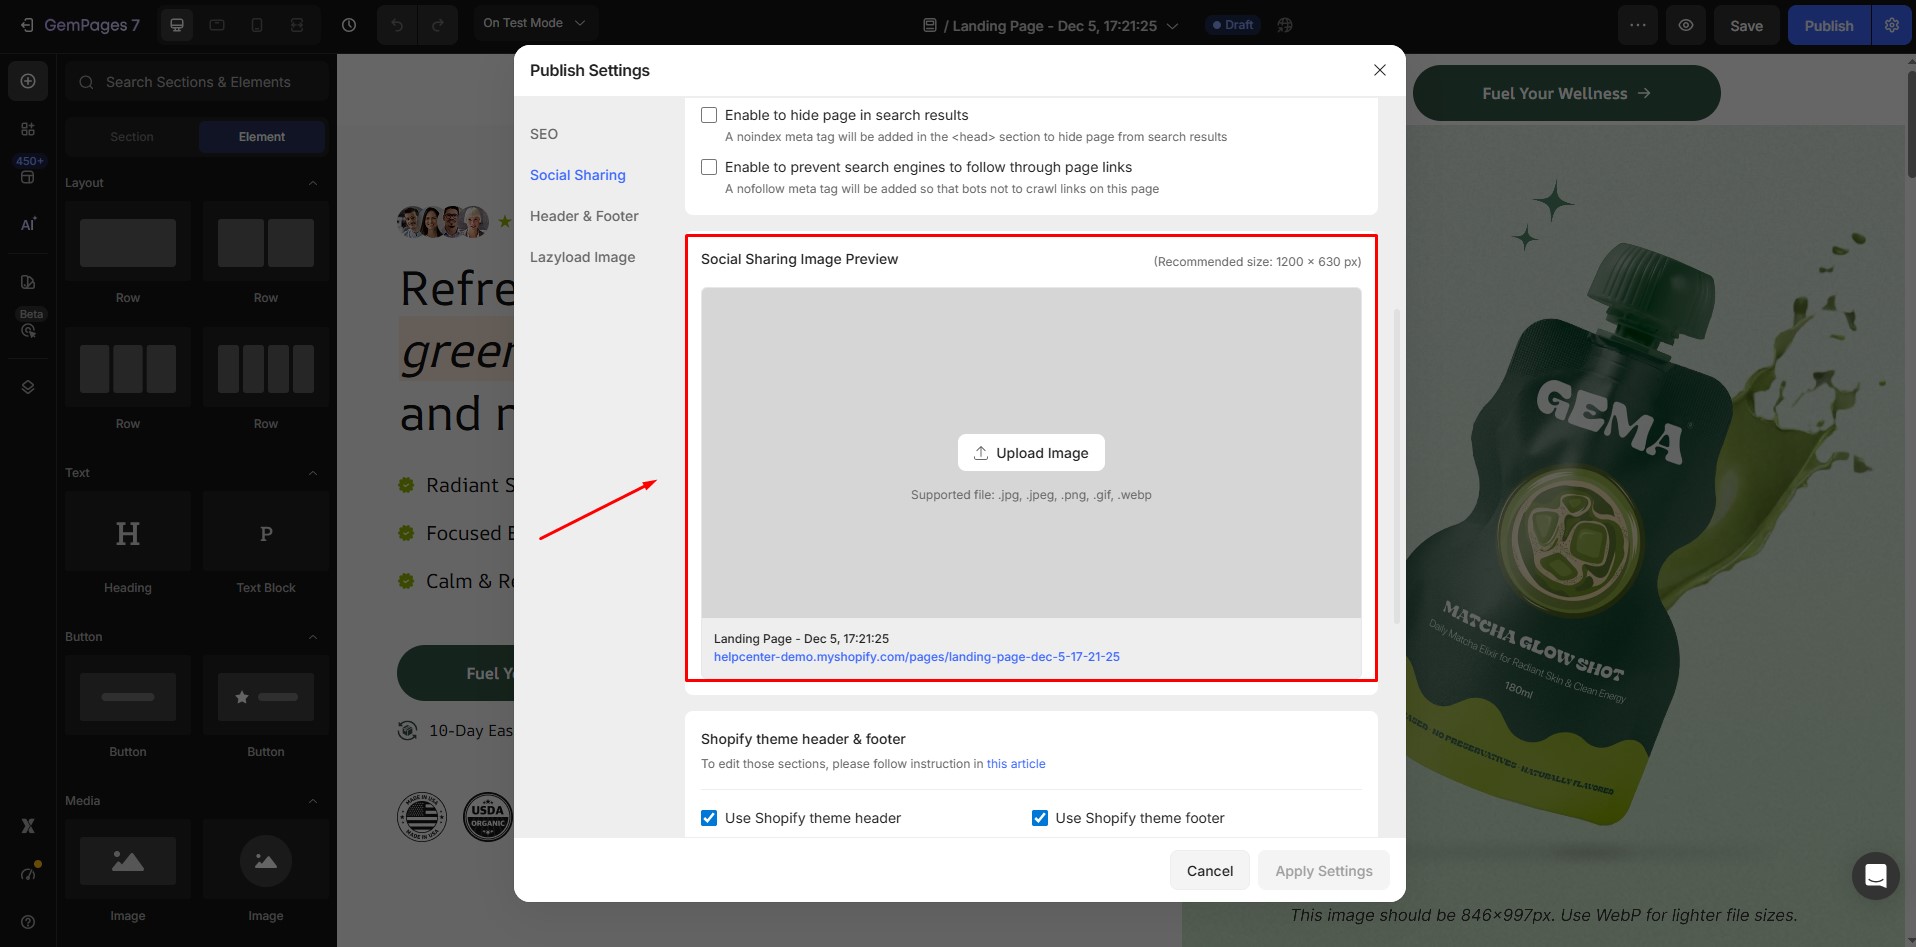Click the preview eye icon in top bar
This screenshot has height=947, width=1916.
(x=1686, y=25)
